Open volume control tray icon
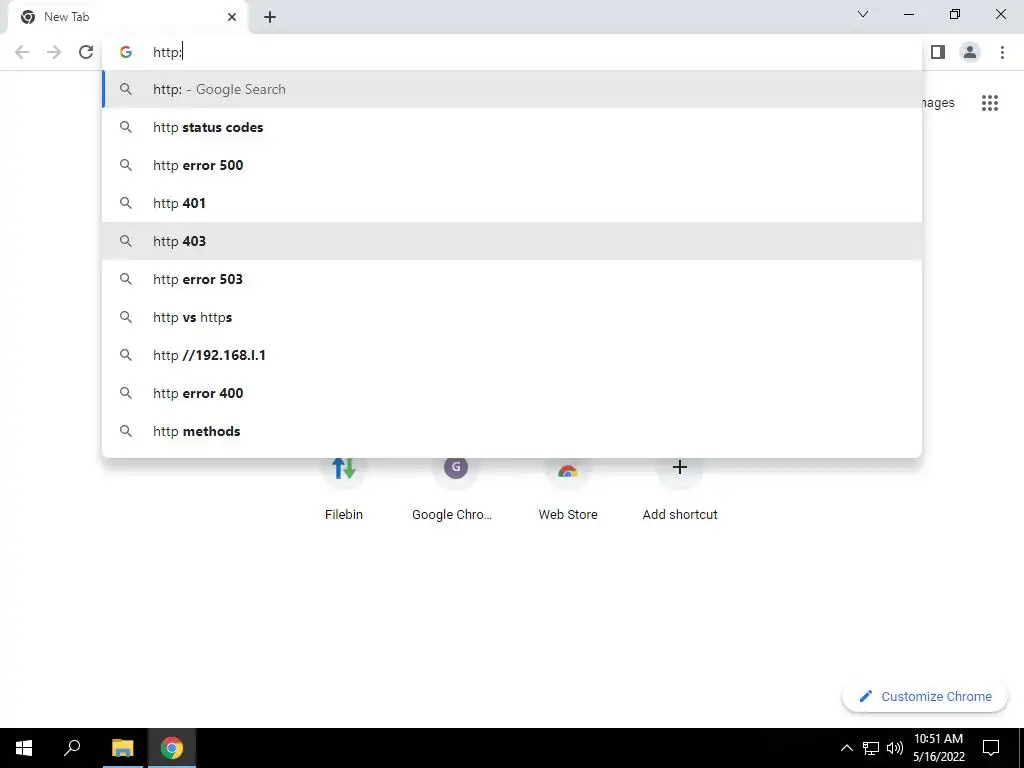1024x768 pixels. click(x=895, y=748)
